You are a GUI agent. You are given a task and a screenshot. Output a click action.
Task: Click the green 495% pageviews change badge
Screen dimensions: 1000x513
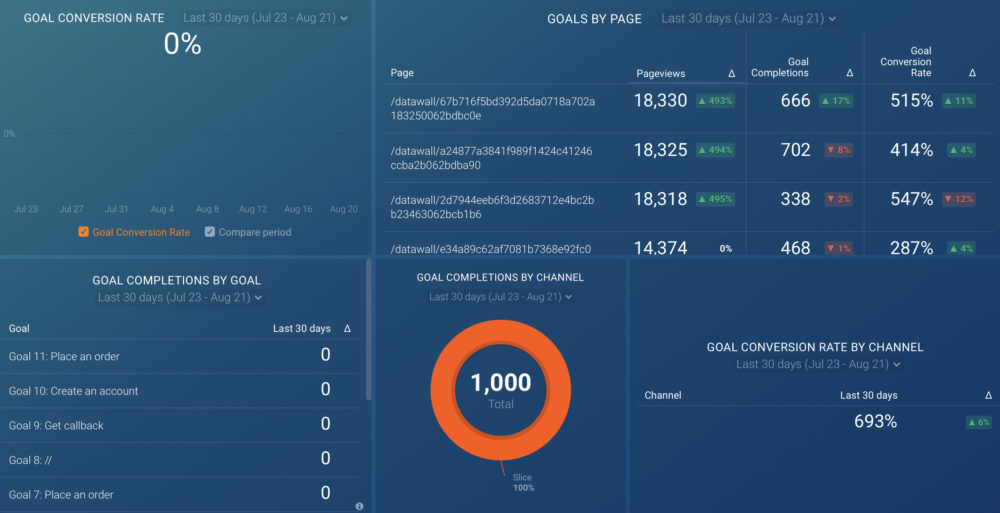tap(715, 199)
